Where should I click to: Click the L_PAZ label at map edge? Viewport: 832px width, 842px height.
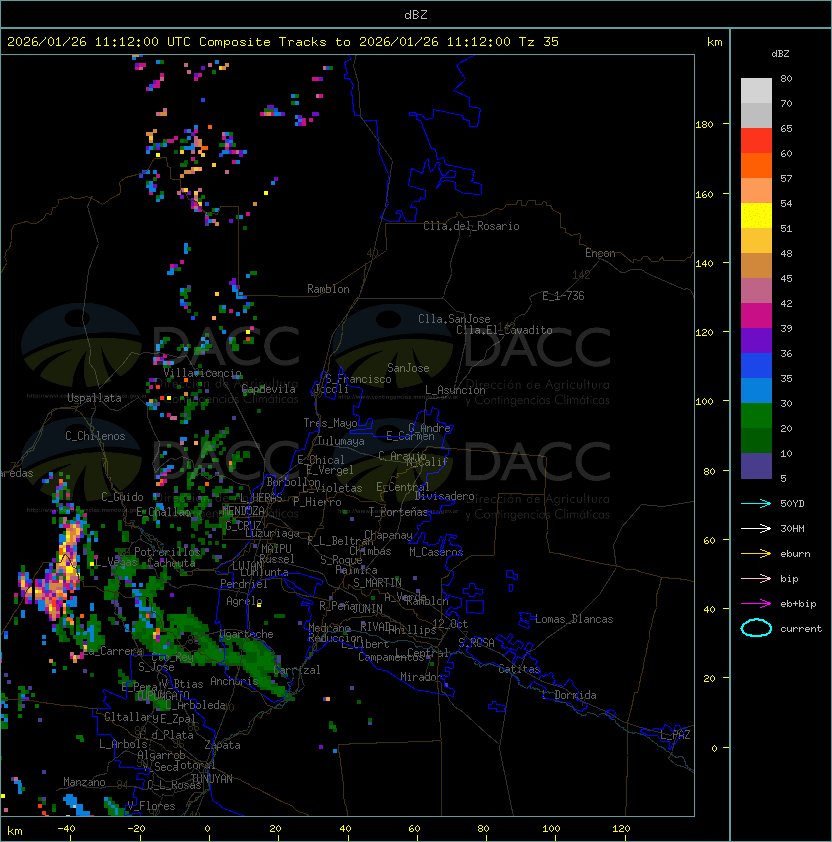675,735
